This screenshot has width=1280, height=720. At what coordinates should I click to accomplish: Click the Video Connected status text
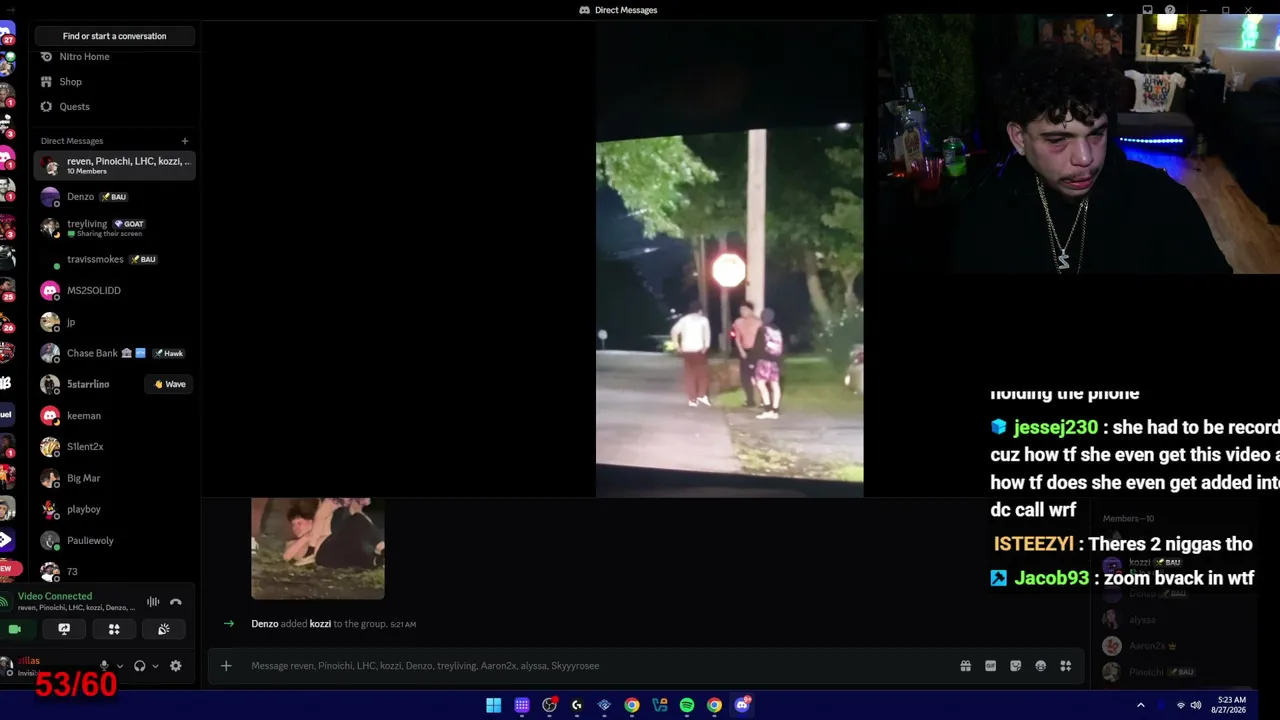pyautogui.click(x=55, y=596)
